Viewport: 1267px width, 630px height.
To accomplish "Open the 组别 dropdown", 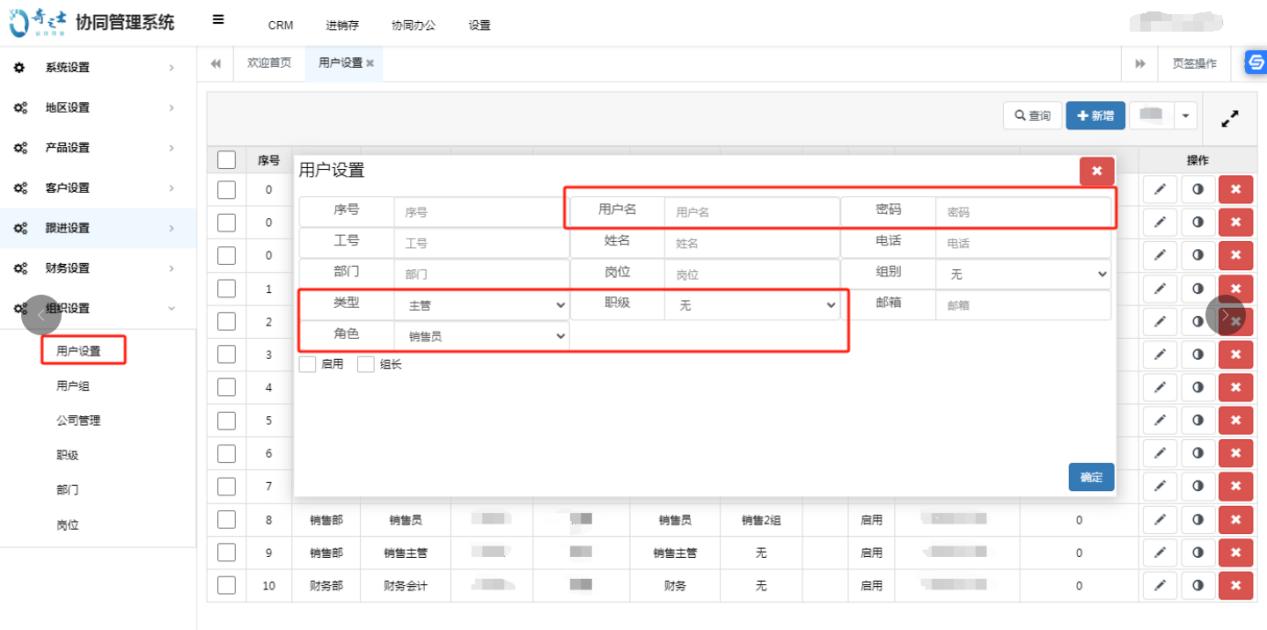I will click(x=1024, y=274).
